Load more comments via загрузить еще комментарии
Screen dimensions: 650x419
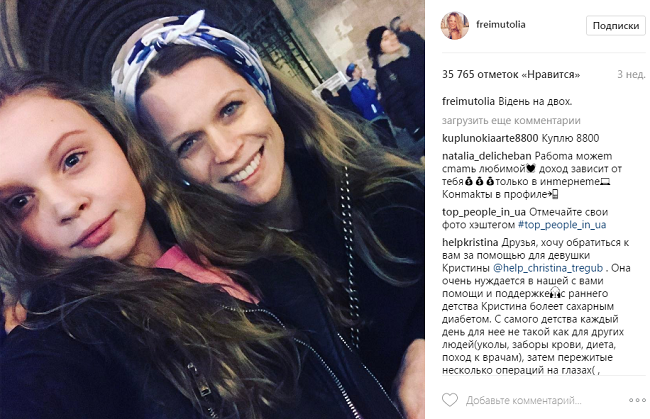point(511,121)
